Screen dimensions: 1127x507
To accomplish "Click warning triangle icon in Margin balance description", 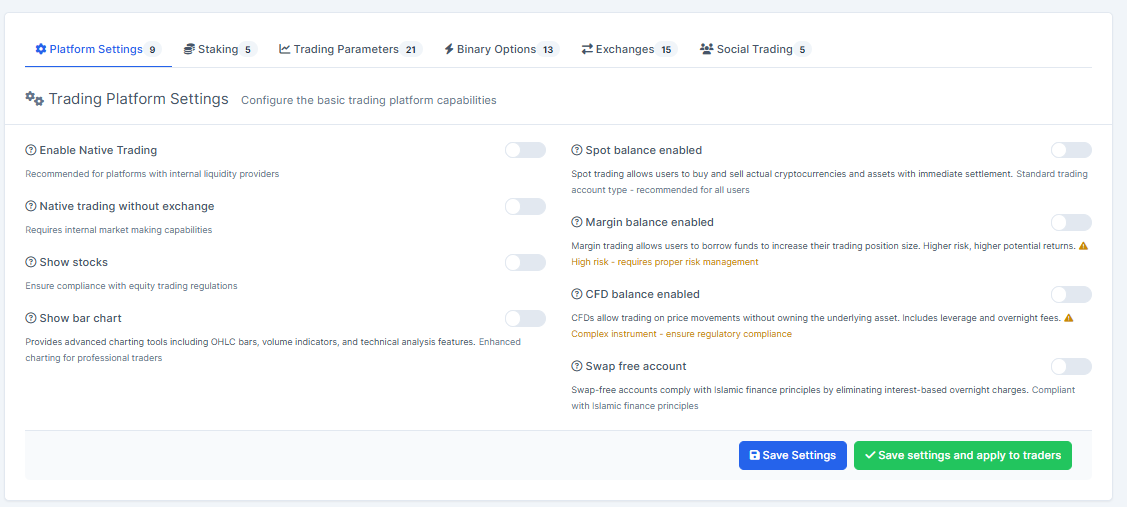I will 1083,246.
